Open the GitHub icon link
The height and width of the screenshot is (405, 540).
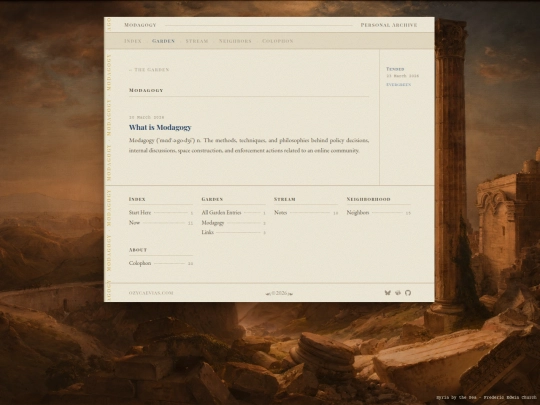[x=408, y=293]
